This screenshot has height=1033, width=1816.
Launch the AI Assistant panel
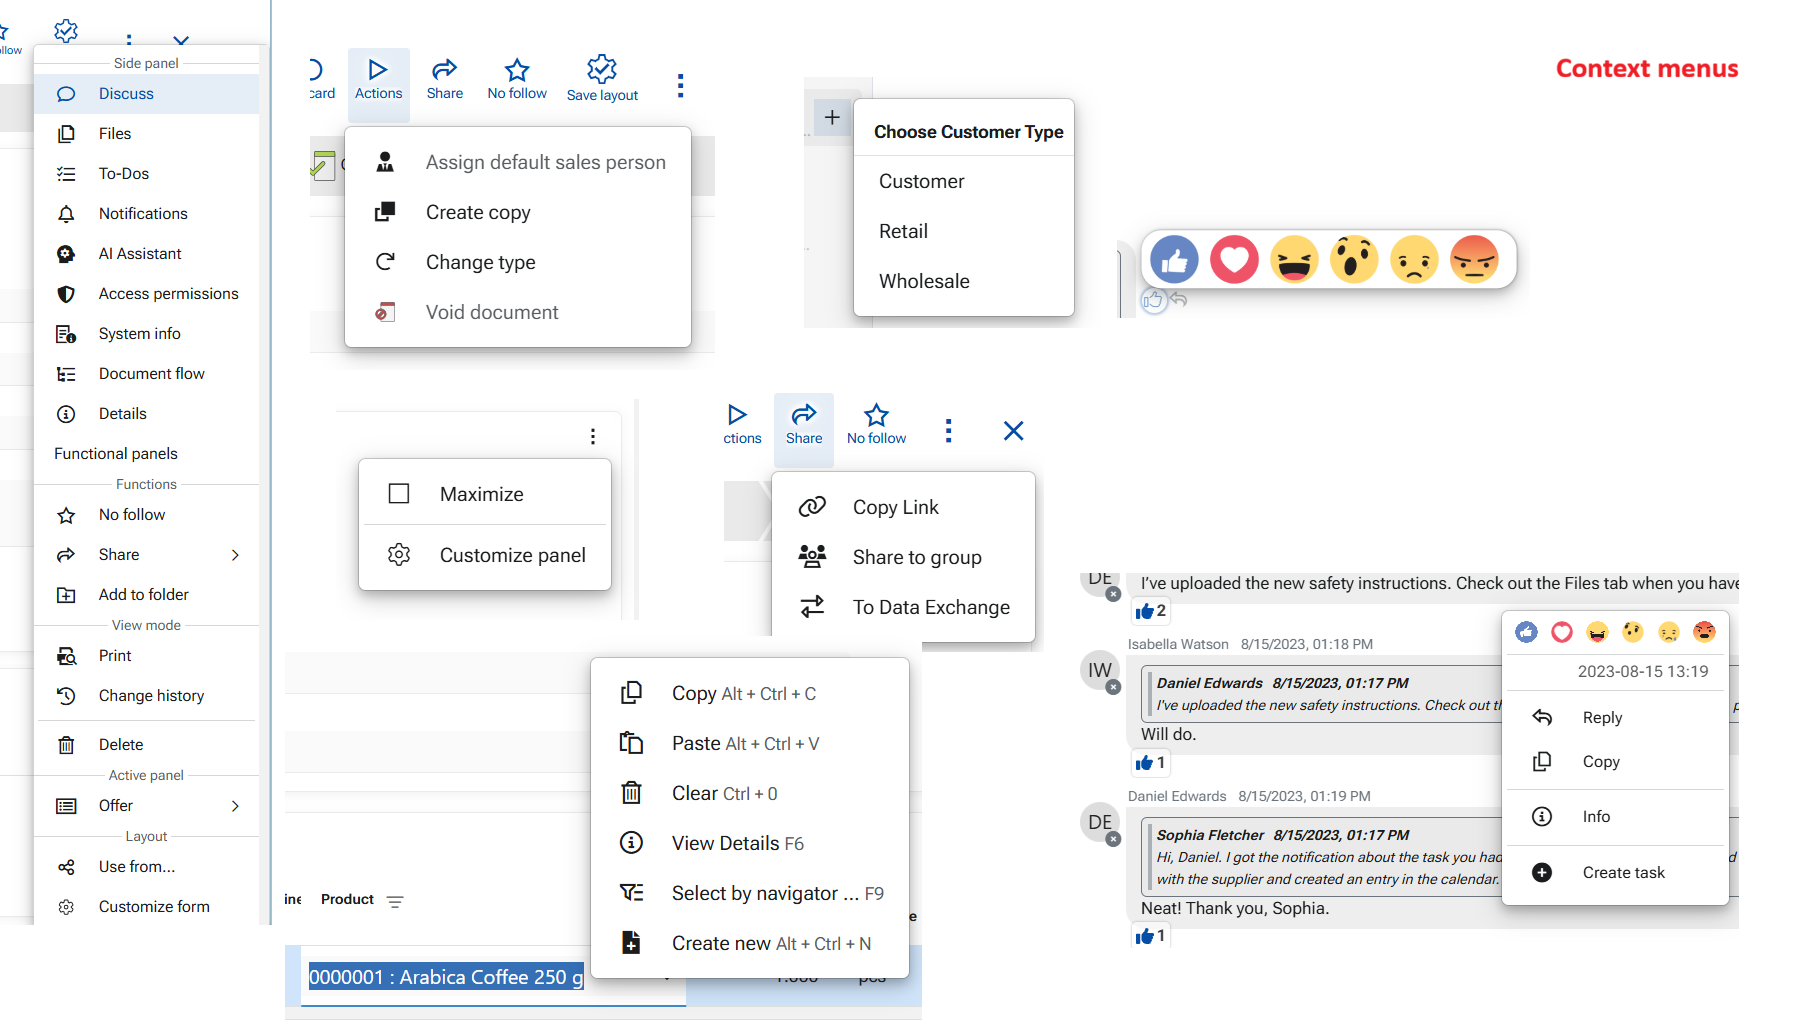pyautogui.click(x=146, y=254)
